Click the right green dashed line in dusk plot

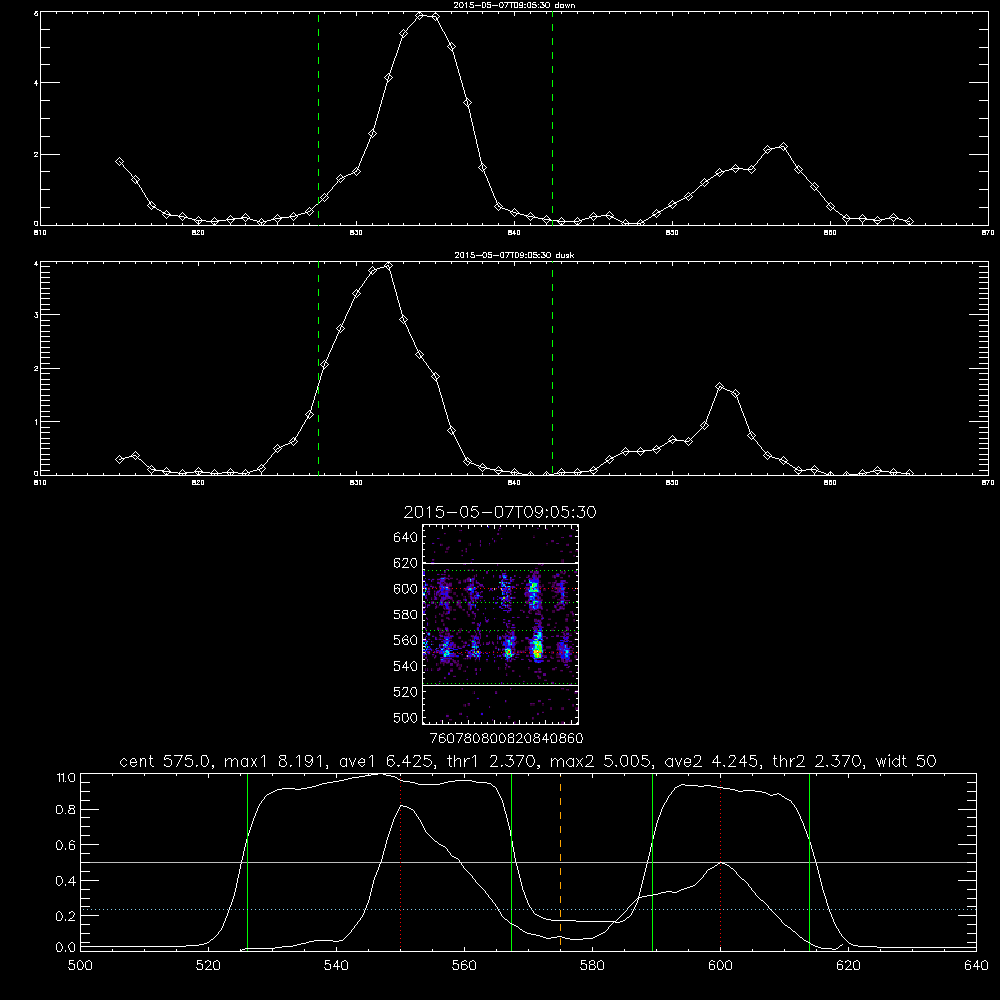(552, 368)
